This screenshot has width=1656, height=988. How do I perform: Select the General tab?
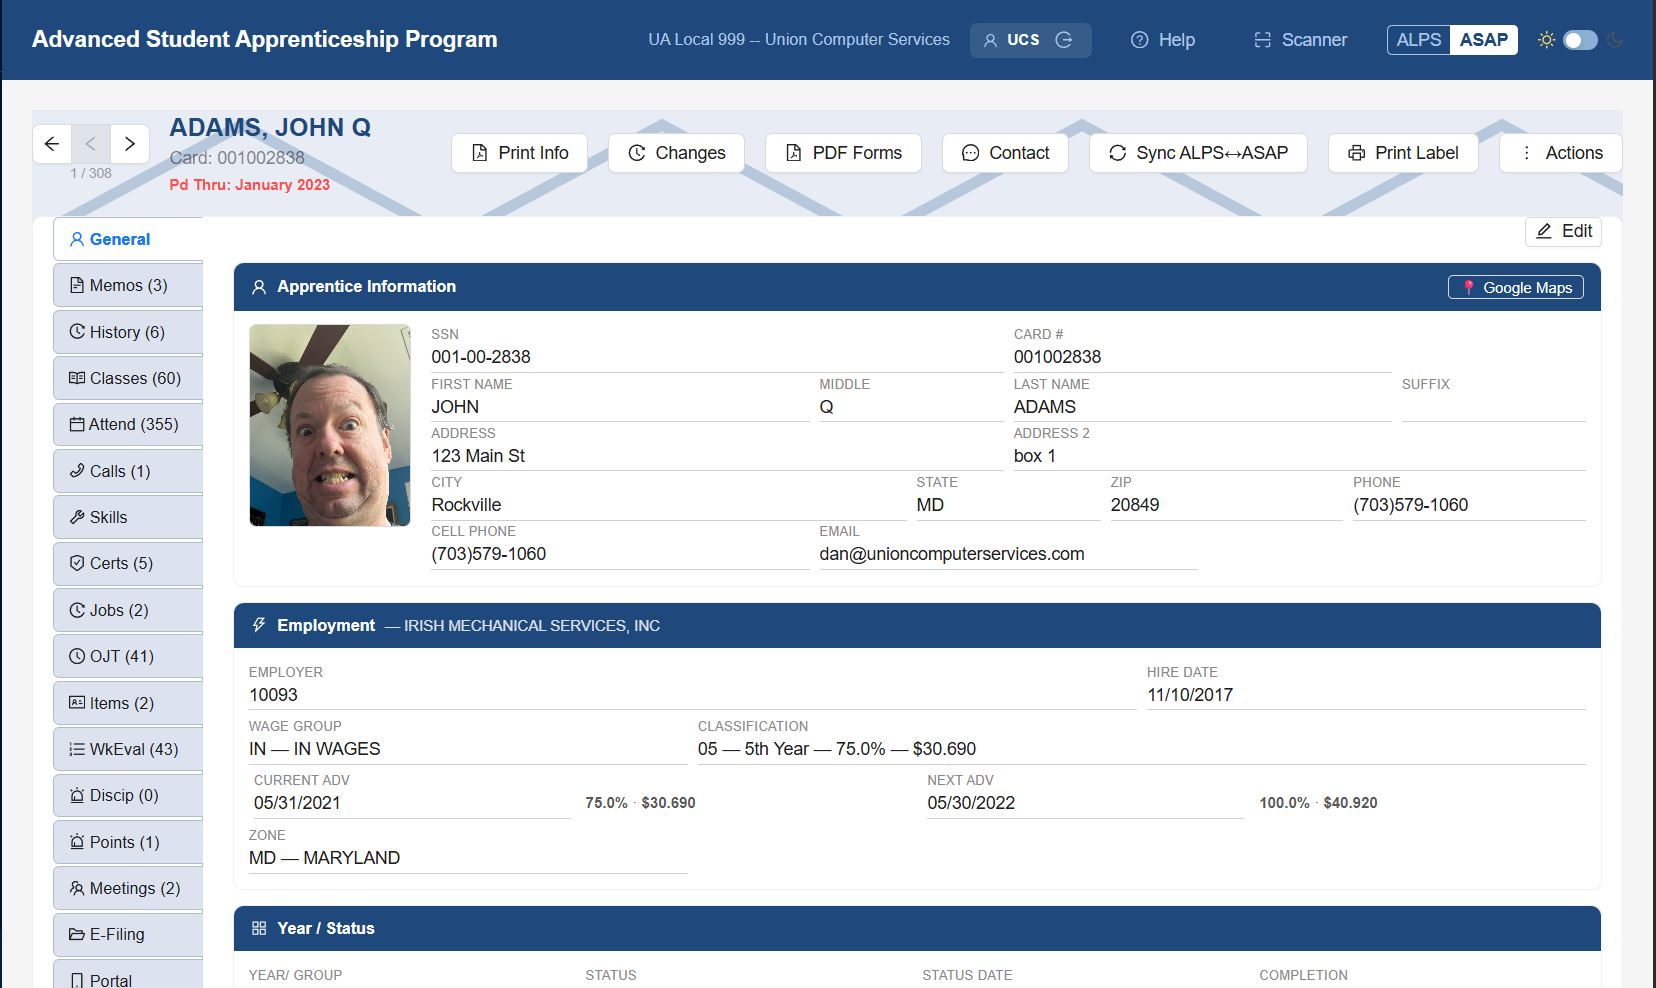[128, 240]
